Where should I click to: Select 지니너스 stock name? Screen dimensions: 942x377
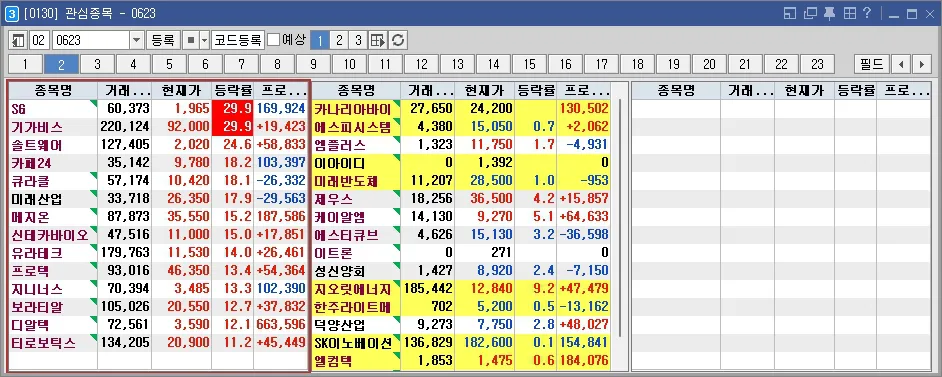pyautogui.click(x=36, y=289)
